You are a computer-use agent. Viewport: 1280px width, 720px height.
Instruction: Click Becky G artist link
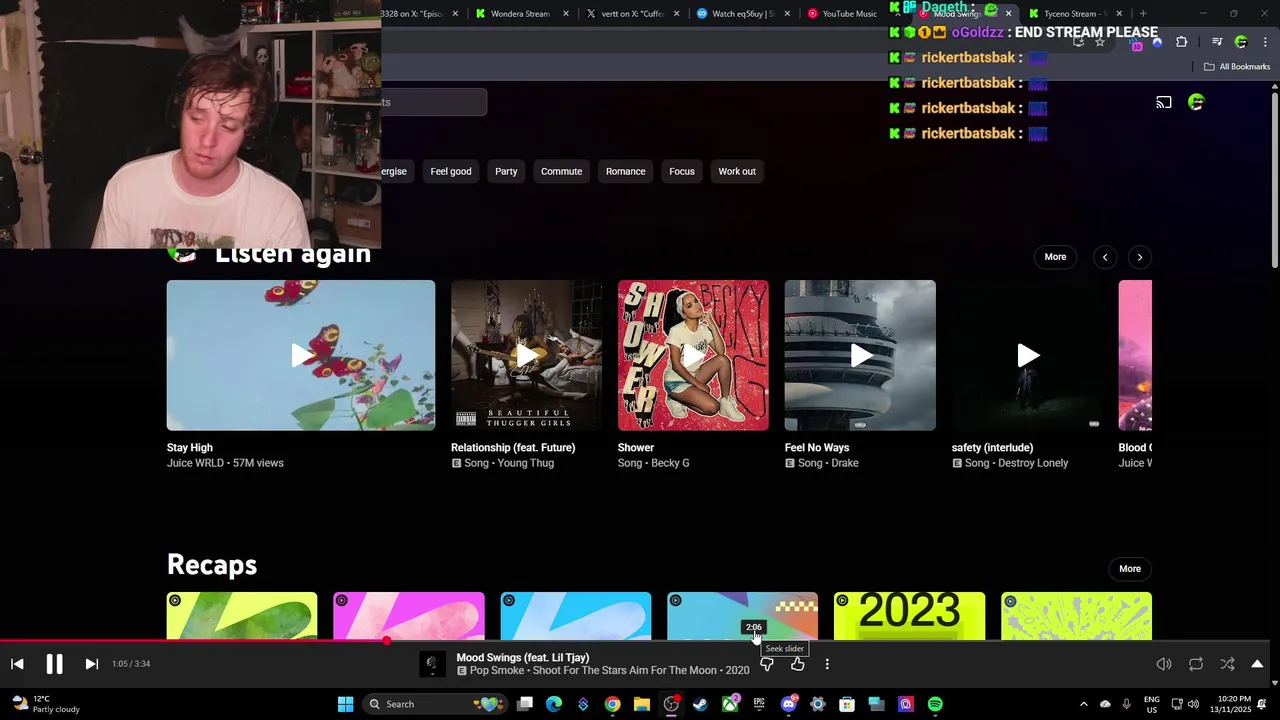pos(671,463)
